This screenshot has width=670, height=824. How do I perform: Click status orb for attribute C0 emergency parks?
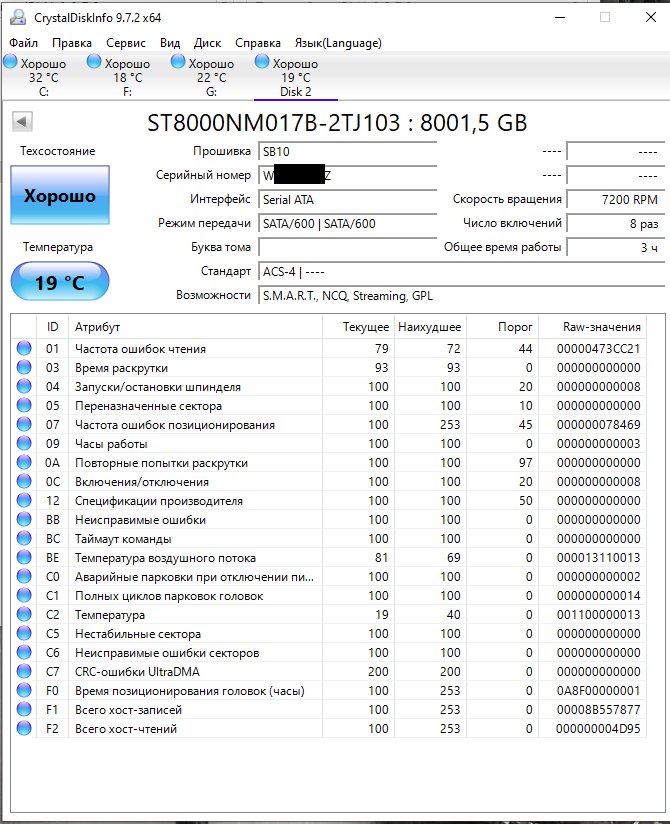pos(24,576)
